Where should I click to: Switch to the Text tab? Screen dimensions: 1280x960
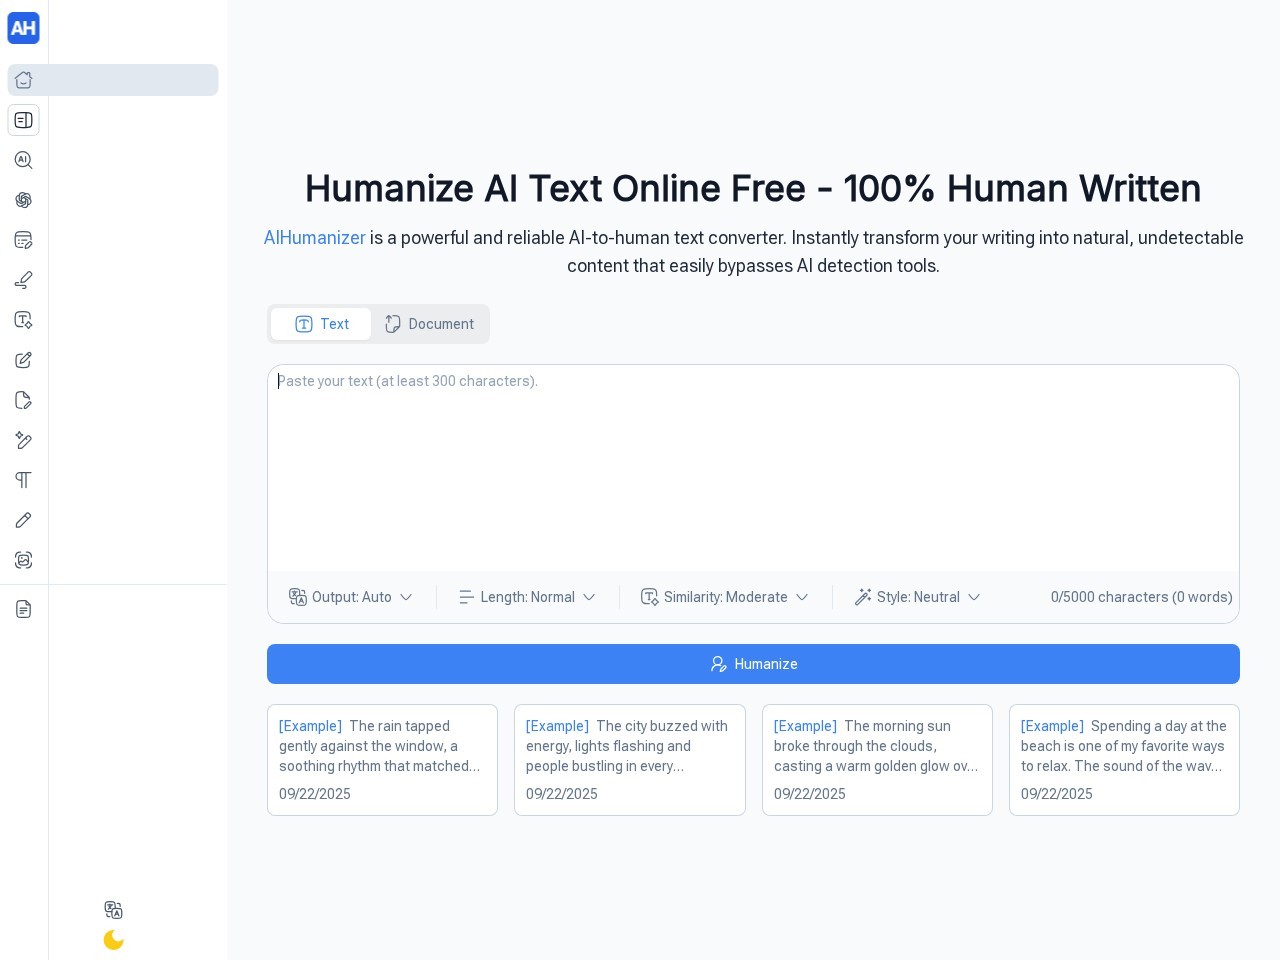point(321,324)
